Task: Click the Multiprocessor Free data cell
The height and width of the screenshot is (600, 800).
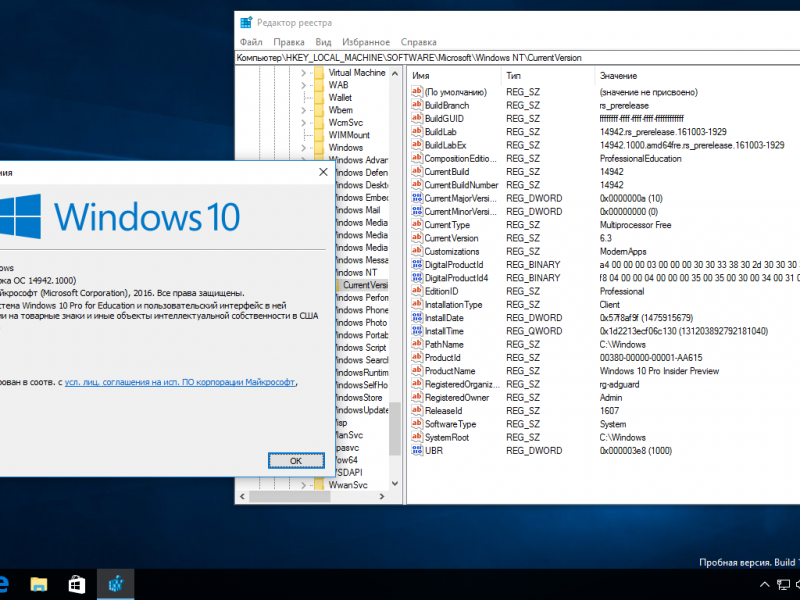Action: (x=635, y=224)
